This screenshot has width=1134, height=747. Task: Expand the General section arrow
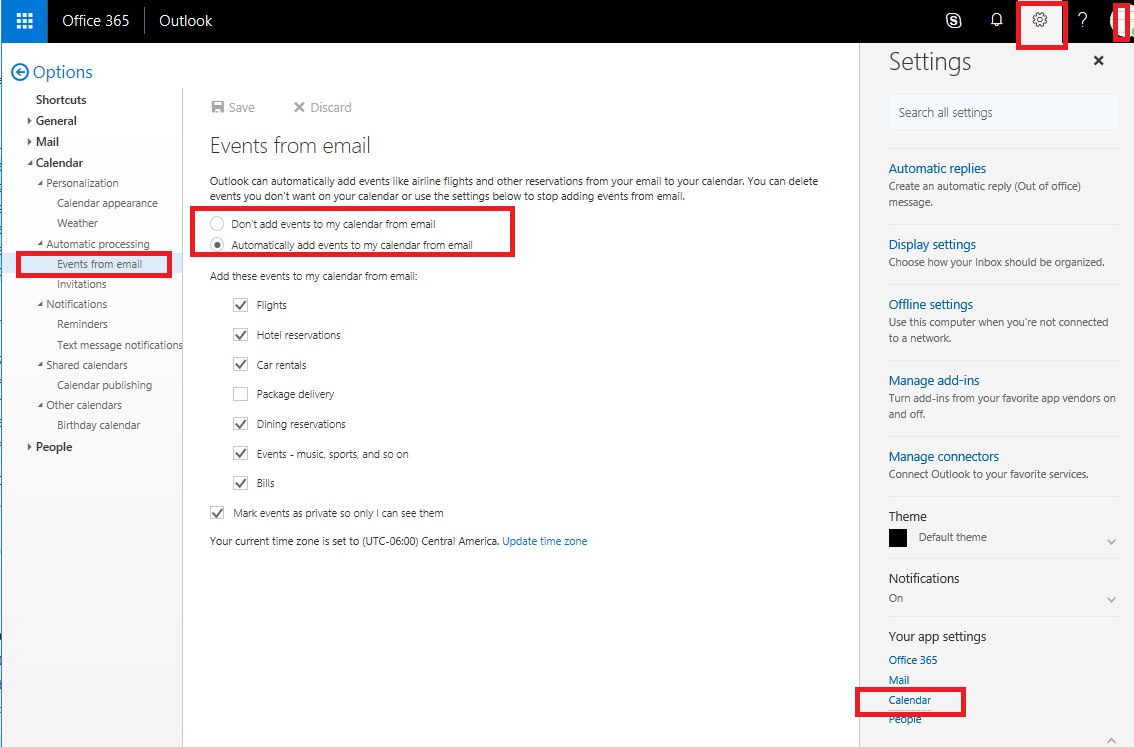point(29,121)
